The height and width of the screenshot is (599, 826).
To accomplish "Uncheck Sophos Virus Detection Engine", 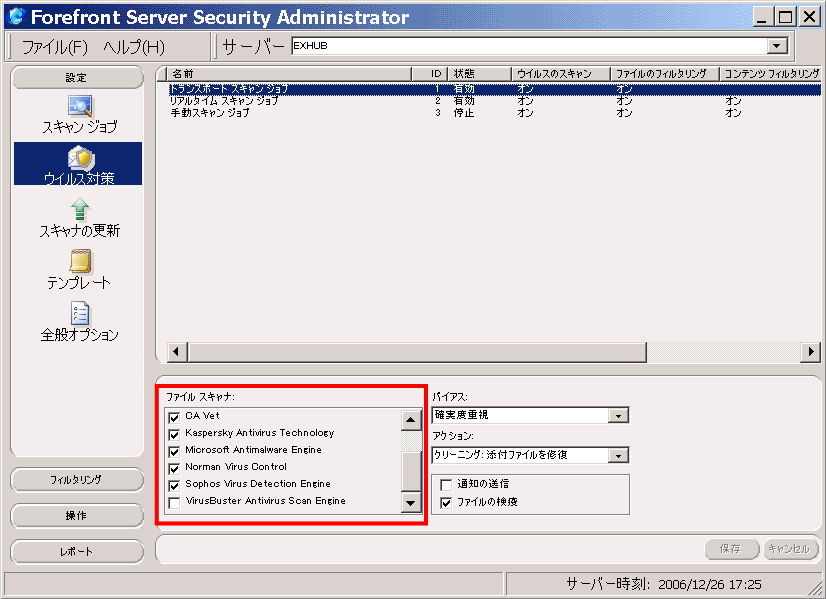I will [x=174, y=485].
